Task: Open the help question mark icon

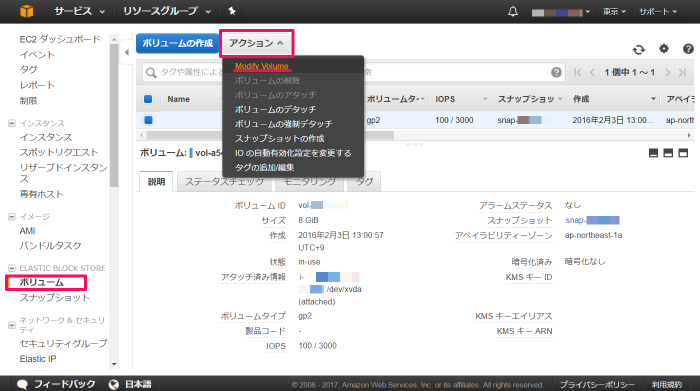Action: point(688,49)
